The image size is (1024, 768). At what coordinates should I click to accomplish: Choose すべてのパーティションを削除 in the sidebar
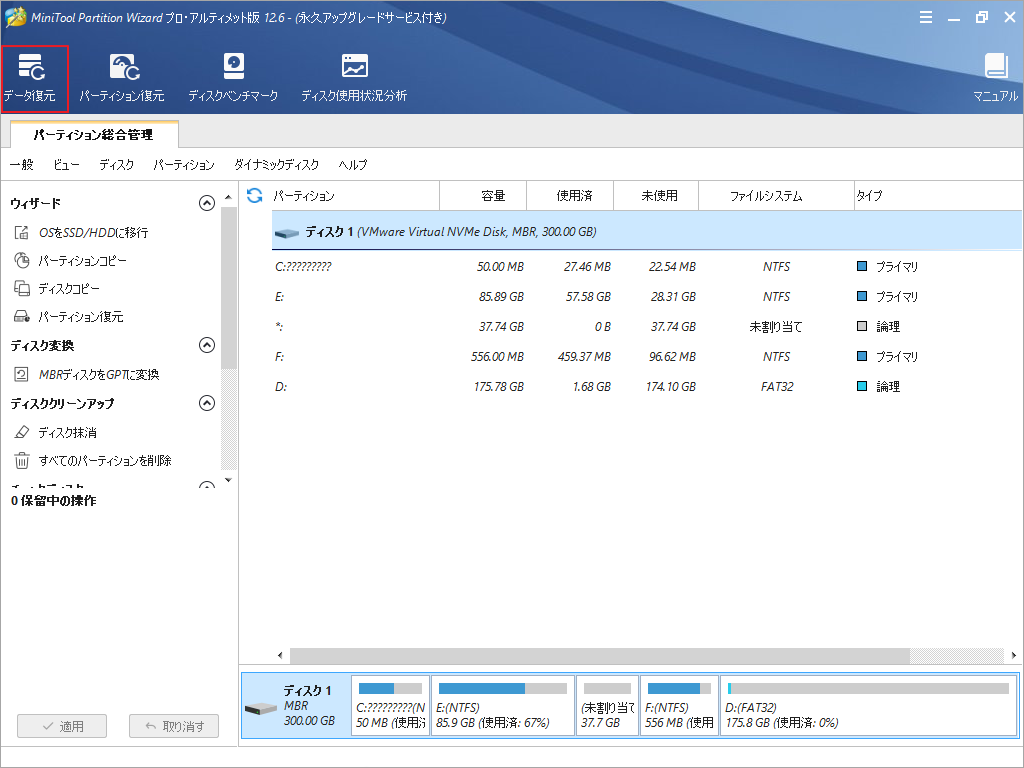[104, 461]
